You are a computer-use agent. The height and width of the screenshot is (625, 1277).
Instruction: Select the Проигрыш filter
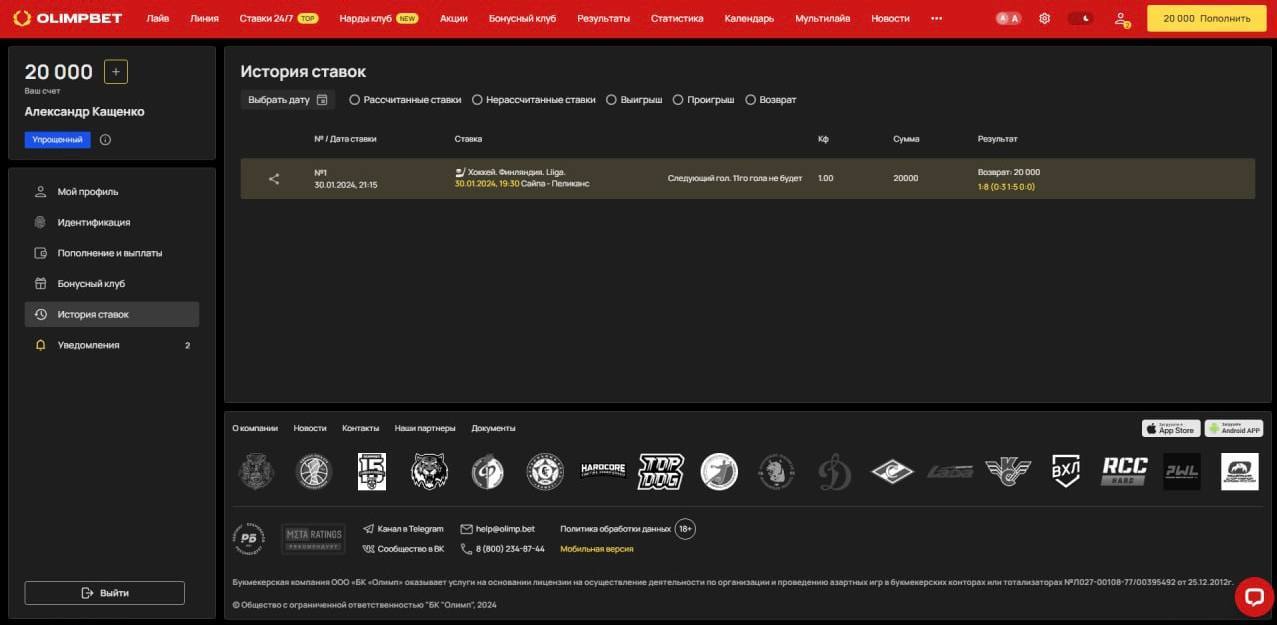click(x=704, y=100)
